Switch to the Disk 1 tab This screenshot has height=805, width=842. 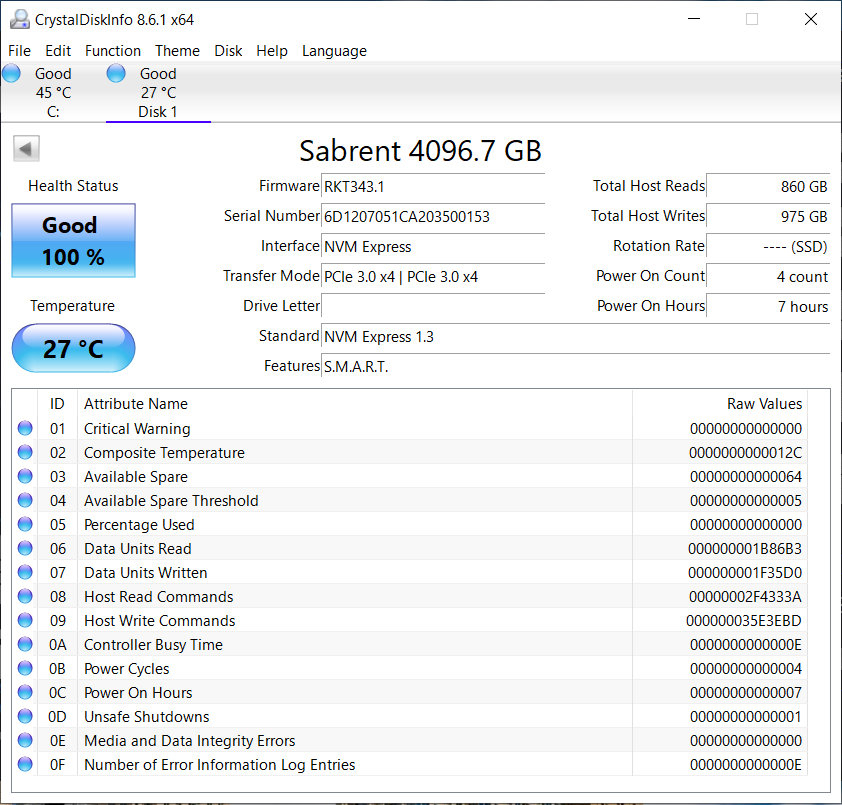pyautogui.click(x=158, y=93)
